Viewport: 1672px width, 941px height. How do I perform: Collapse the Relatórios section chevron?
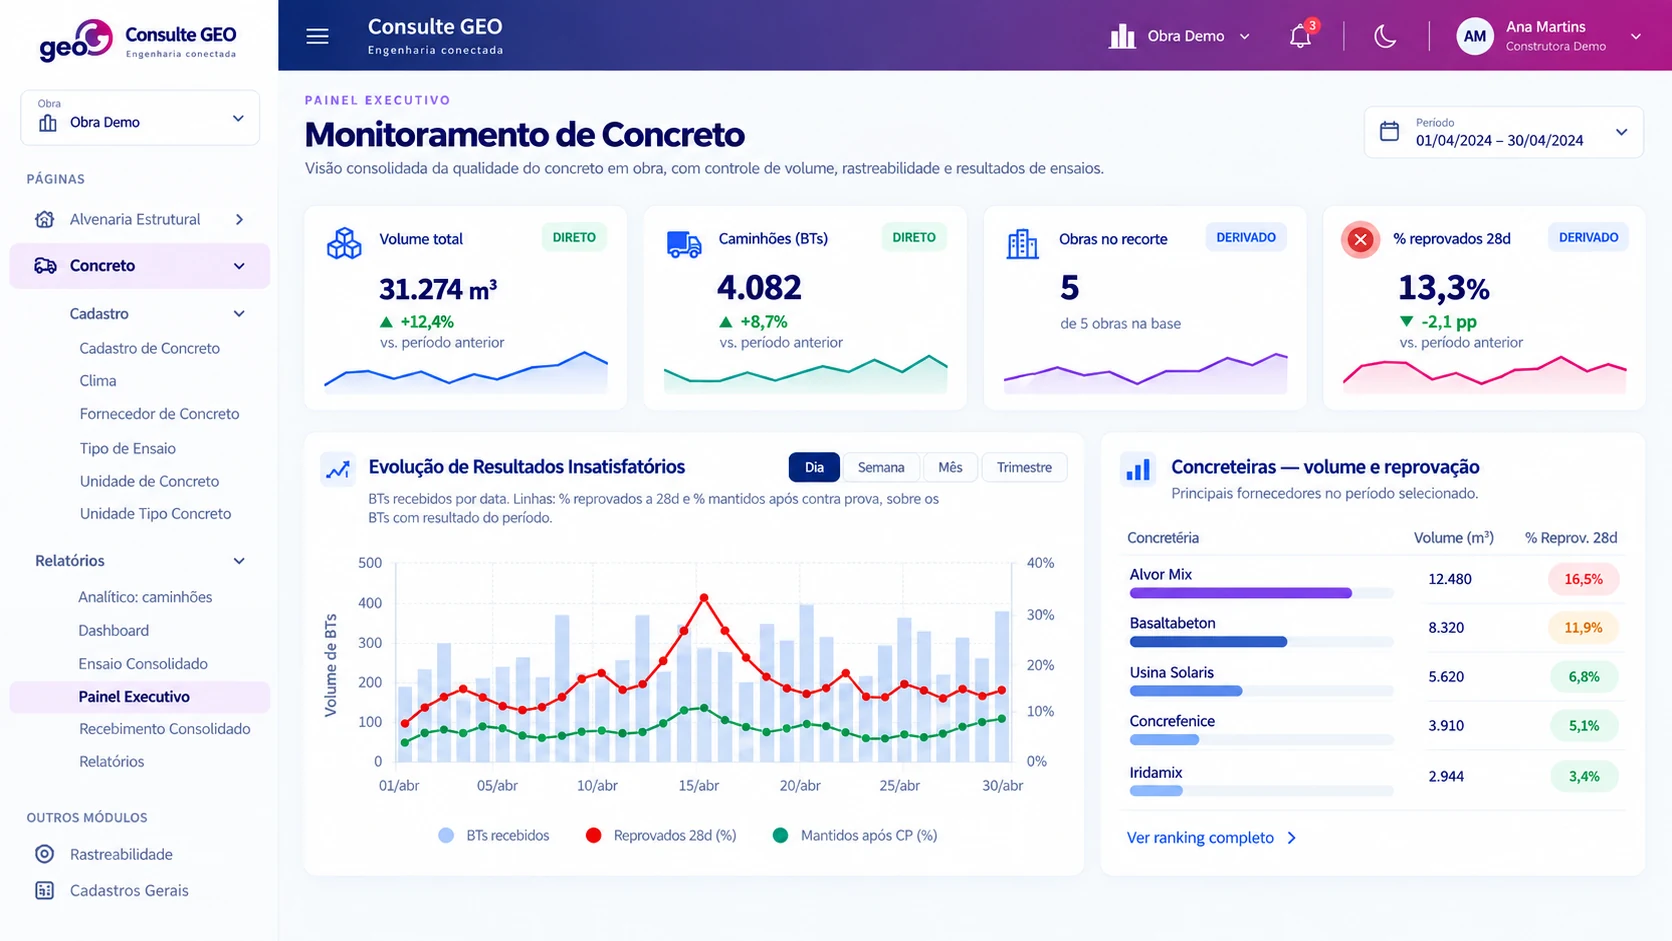tap(239, 561)
